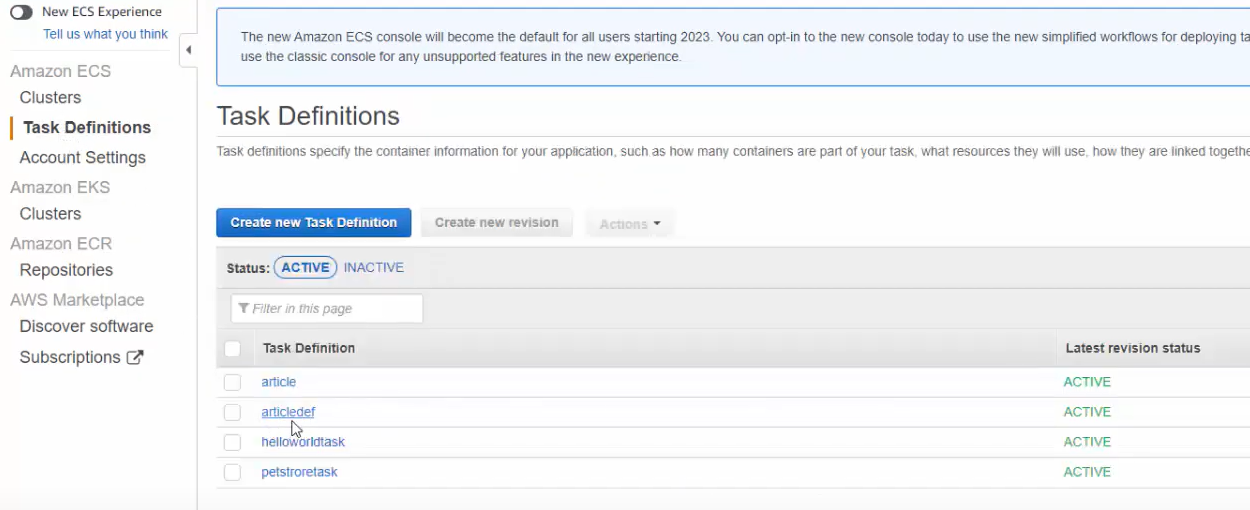The image size is (1250, 510).
Task: Click the Amazon ECS section heading
Action: coord(61,72)
